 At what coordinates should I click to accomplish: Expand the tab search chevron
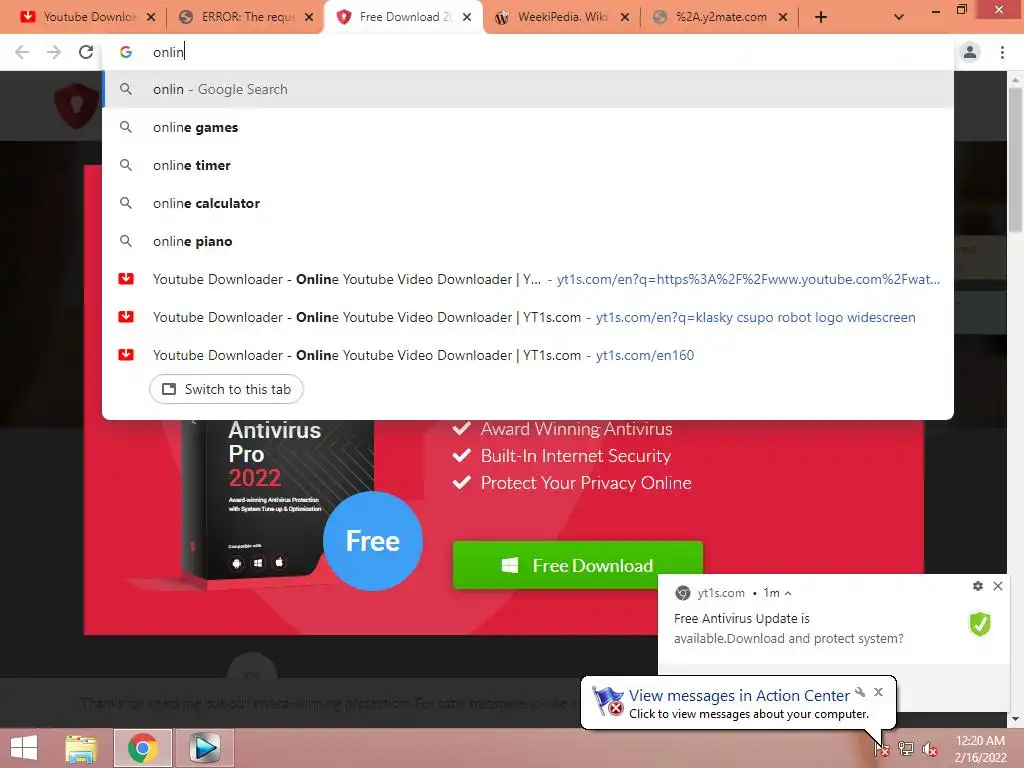click(x=899, y=17)
